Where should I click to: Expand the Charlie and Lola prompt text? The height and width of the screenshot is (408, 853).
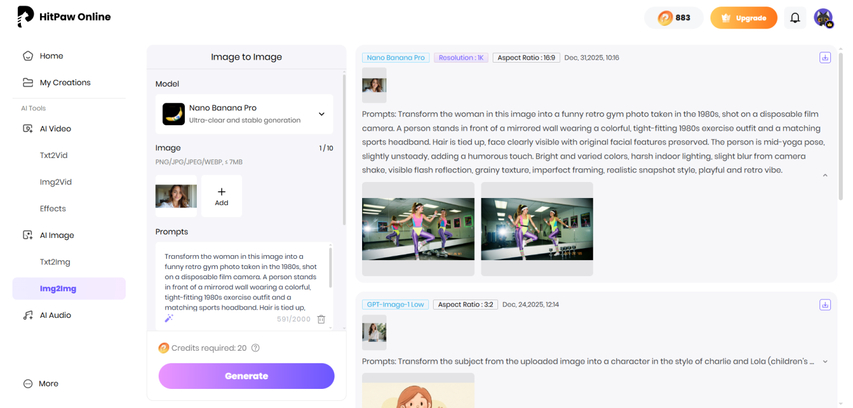pos(825,361)
